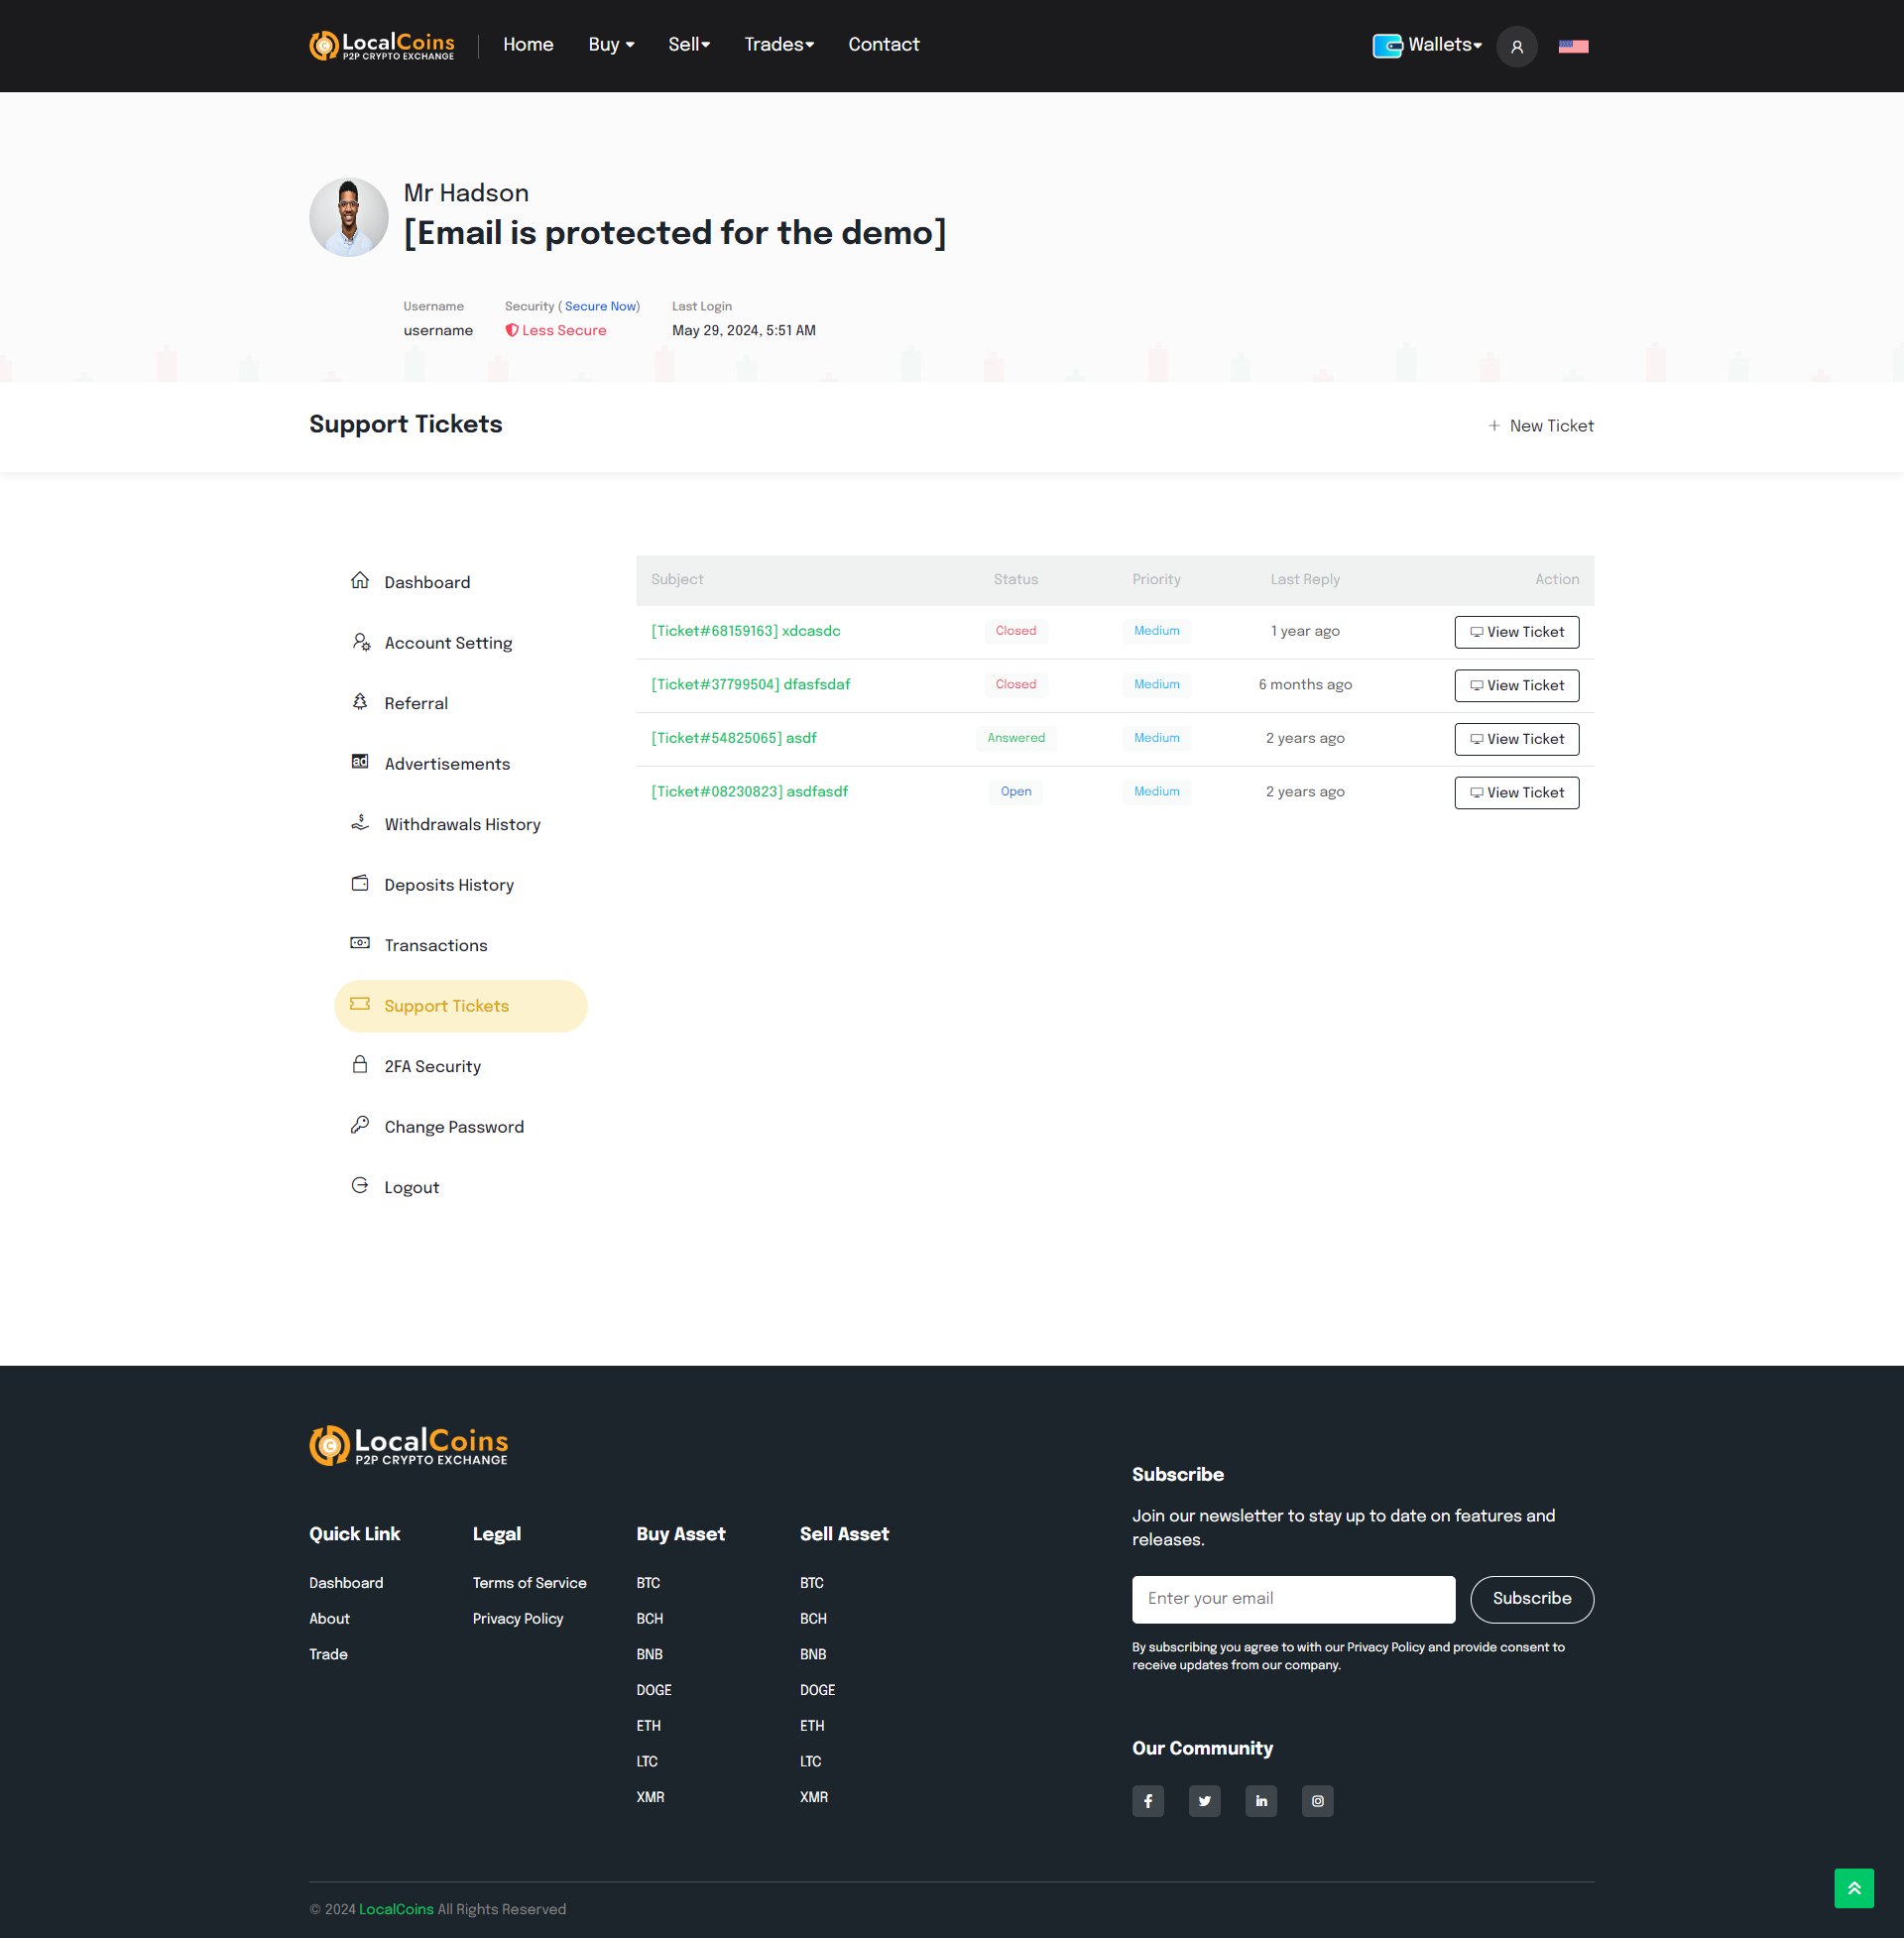Screen dimensions: 1904x1938
Task: Click the 2FA Security padlock icon
Action: (360, 1064)
